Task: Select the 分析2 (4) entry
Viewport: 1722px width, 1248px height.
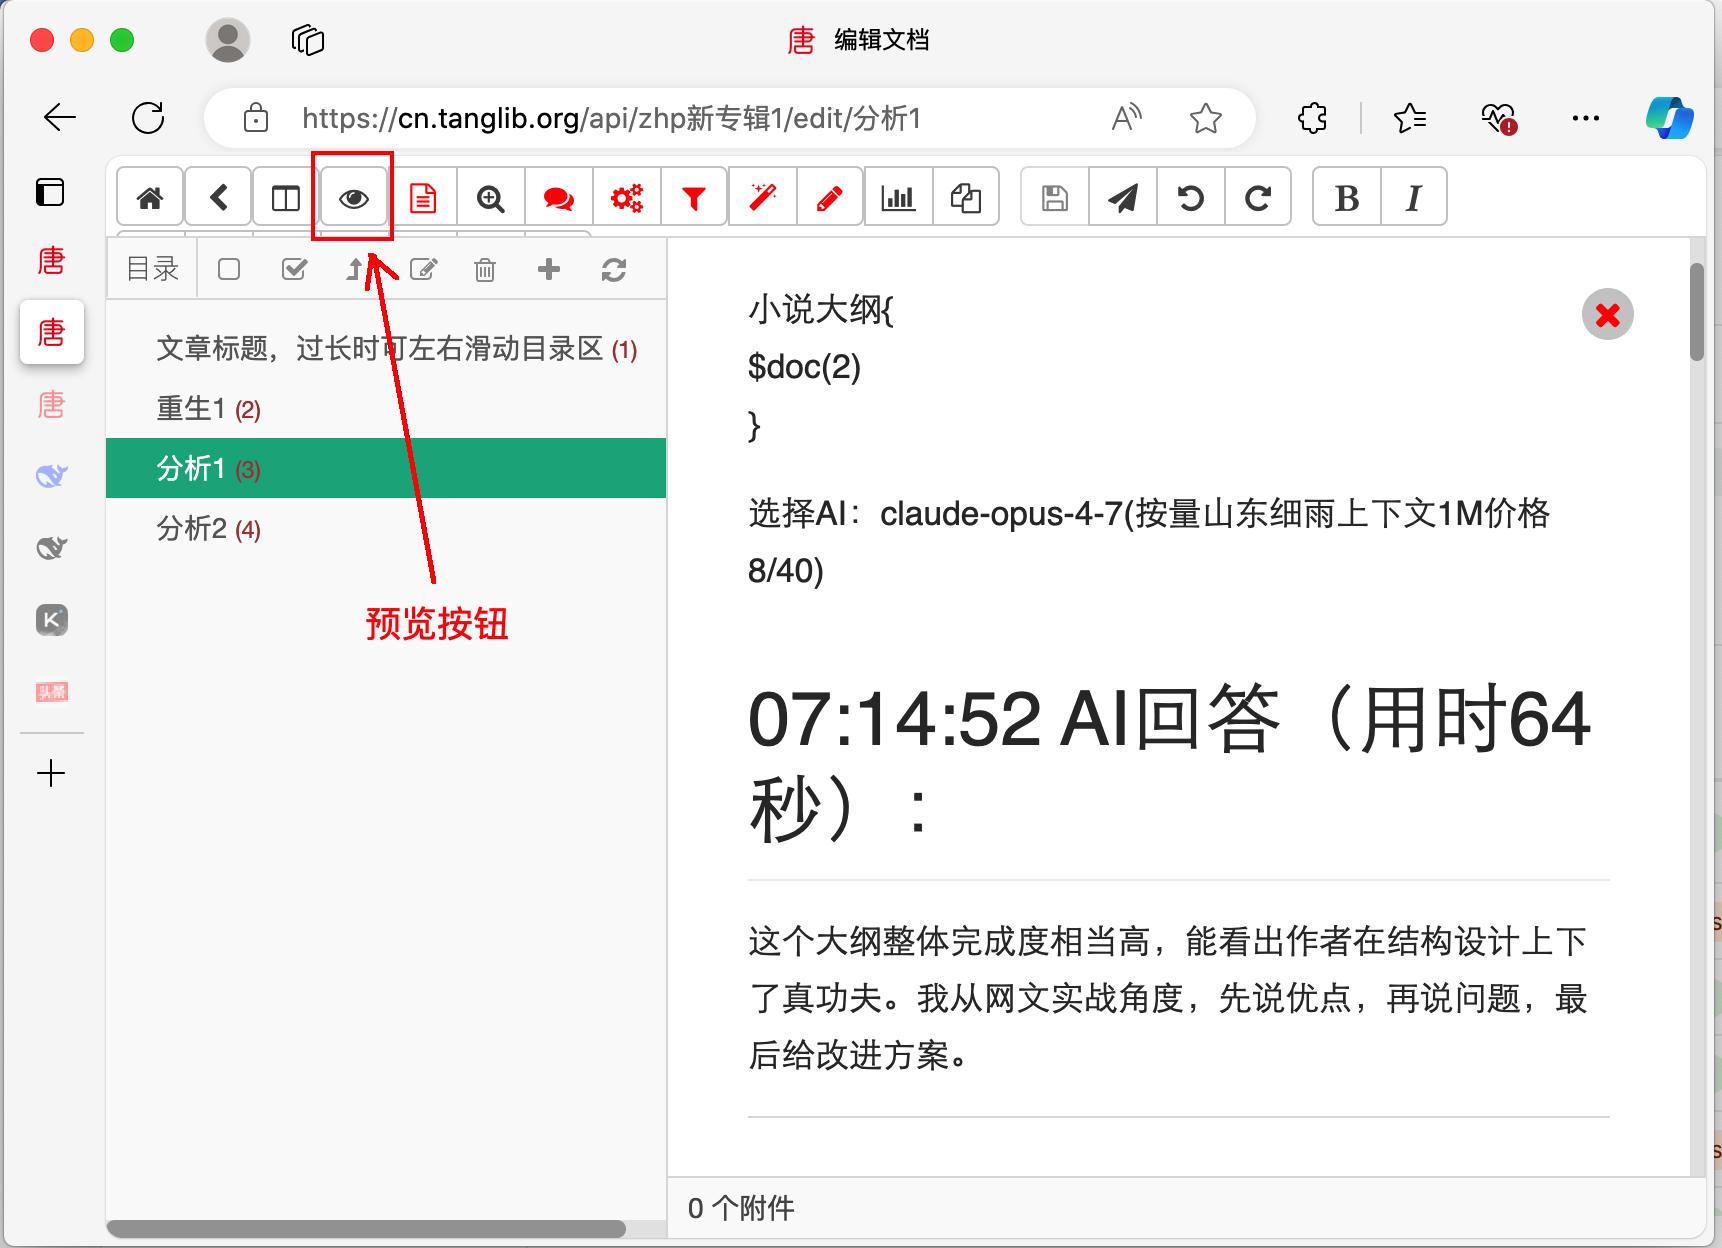Action: pos(386,528)
